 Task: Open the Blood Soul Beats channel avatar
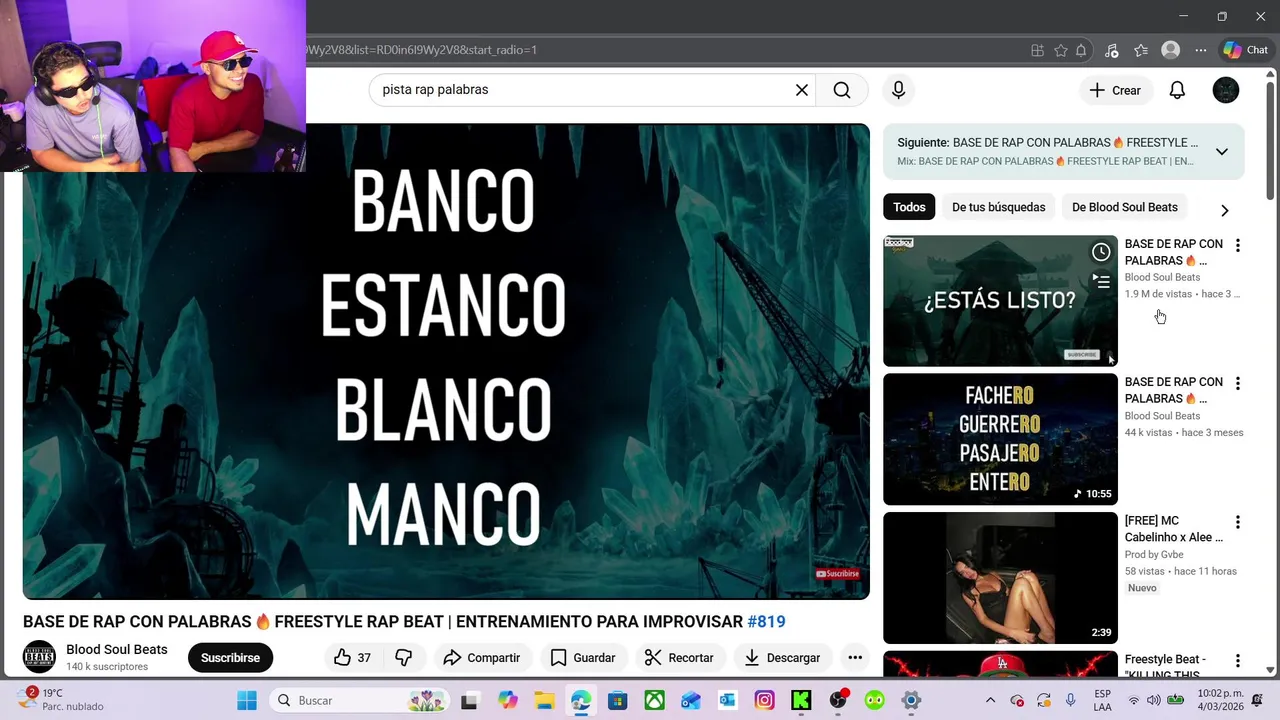click(x=39, y=657)
